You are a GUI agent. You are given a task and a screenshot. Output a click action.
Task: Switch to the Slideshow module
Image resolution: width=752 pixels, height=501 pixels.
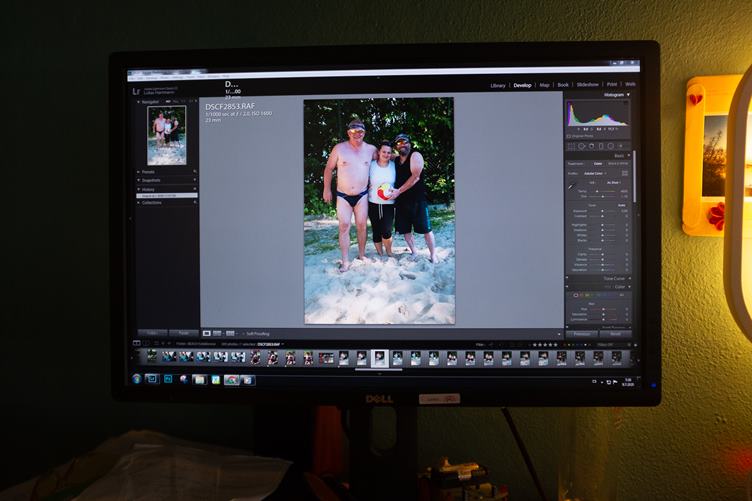click(x=588, y=84)
